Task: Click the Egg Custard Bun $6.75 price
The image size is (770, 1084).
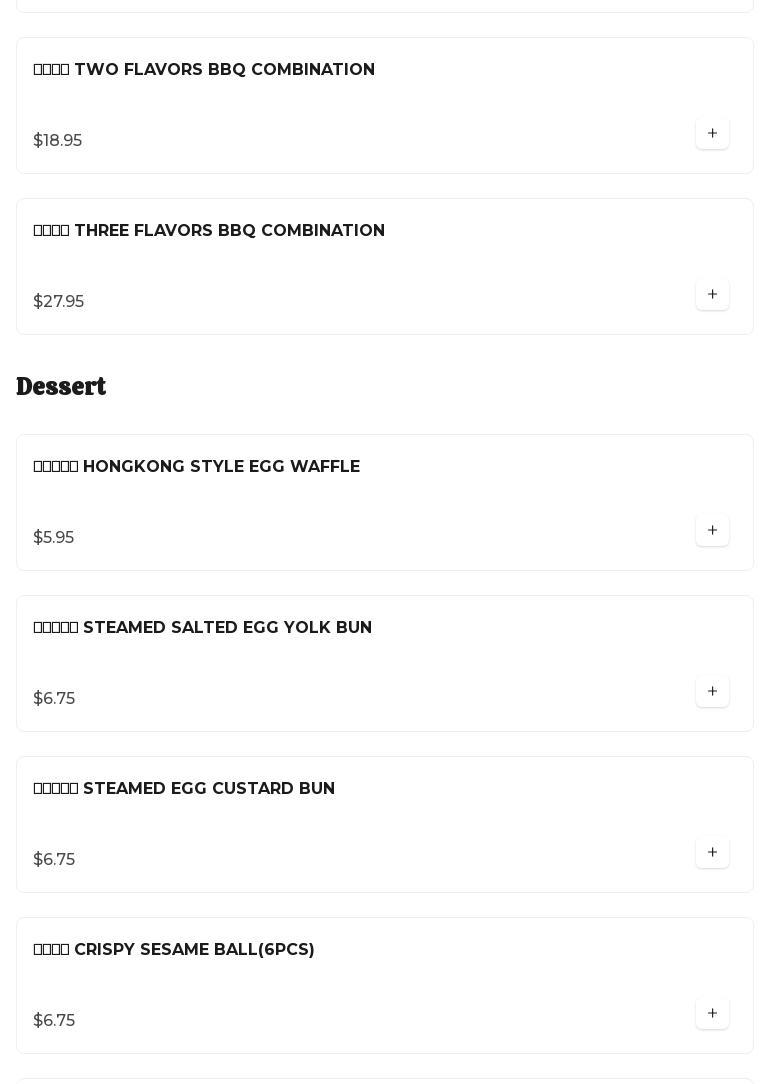Action: pyautogui.click(x=54, y=860)
